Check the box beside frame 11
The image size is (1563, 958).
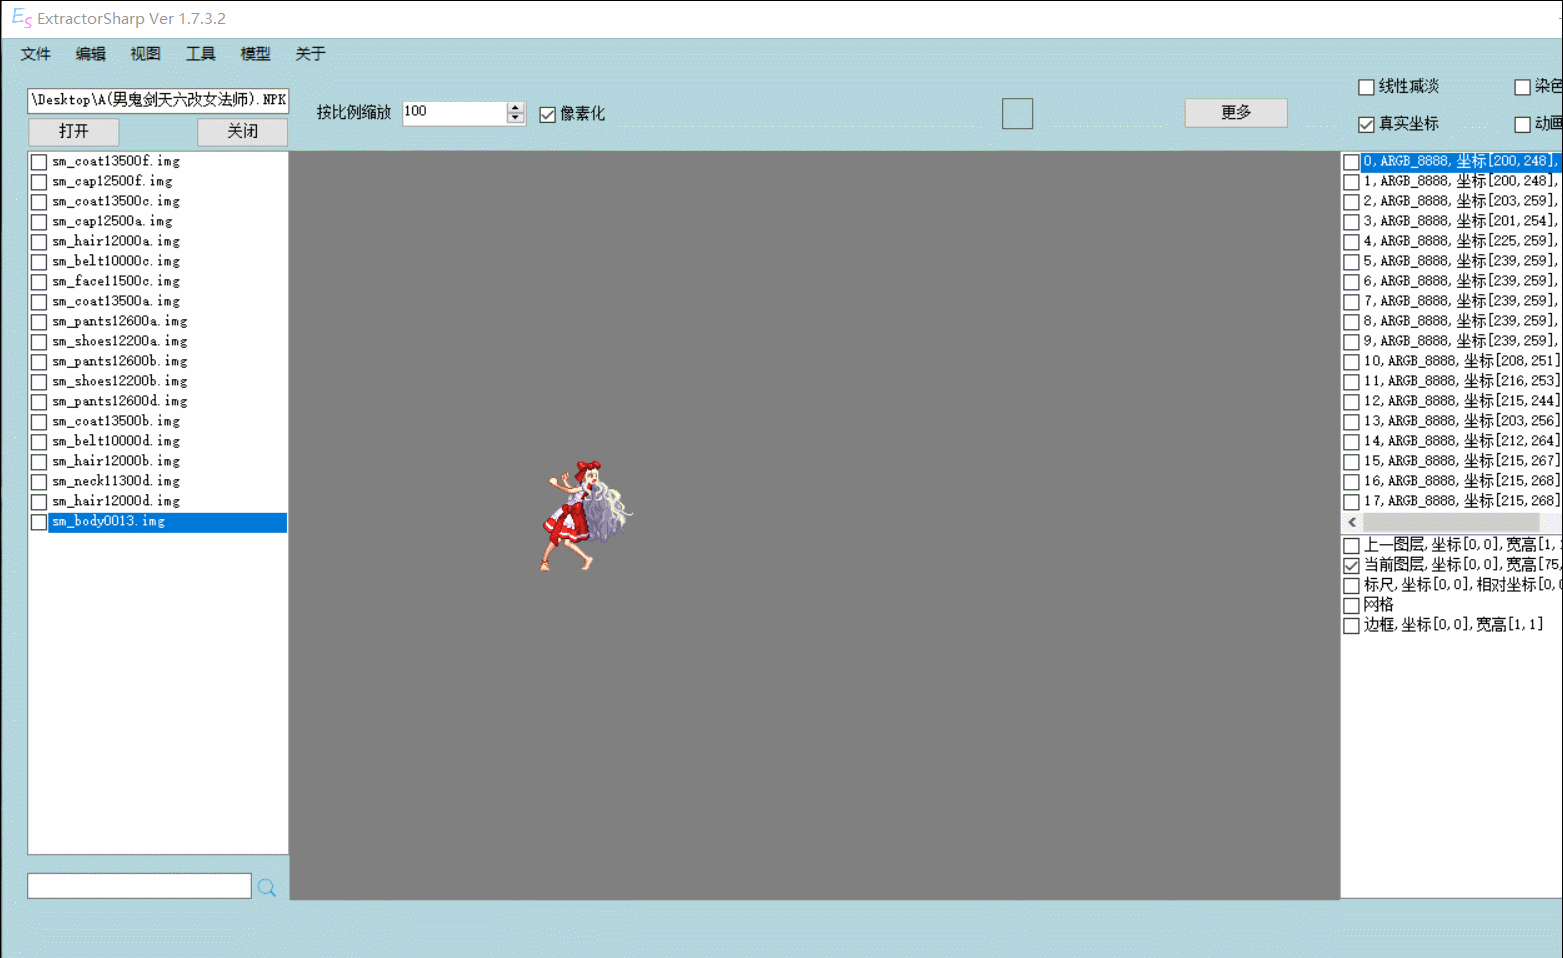pyautogui.click(x=1351, y=382)
